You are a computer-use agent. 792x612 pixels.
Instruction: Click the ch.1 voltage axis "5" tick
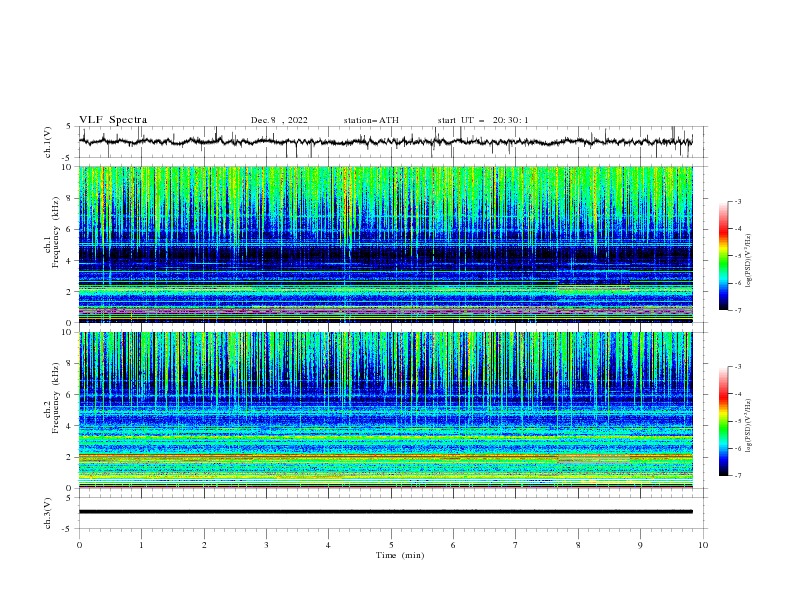(70, 127)
